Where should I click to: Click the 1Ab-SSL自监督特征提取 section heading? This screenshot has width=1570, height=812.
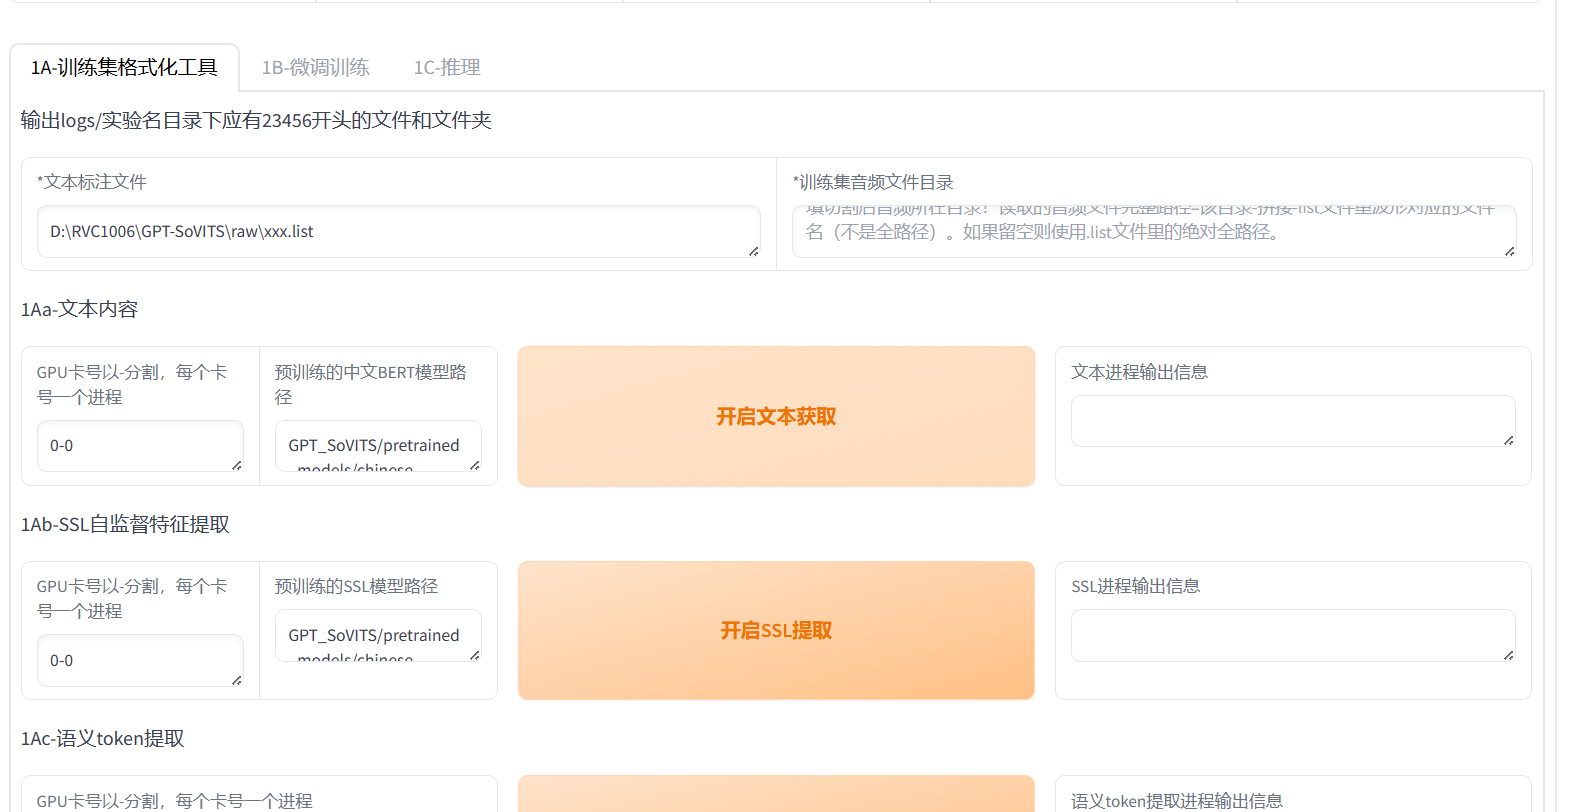point(125,524)
